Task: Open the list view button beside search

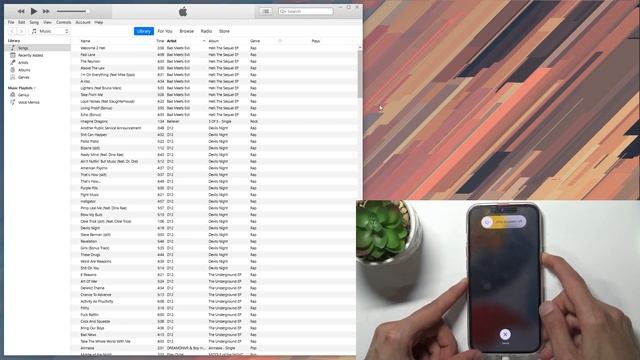Action: point(266,11)
